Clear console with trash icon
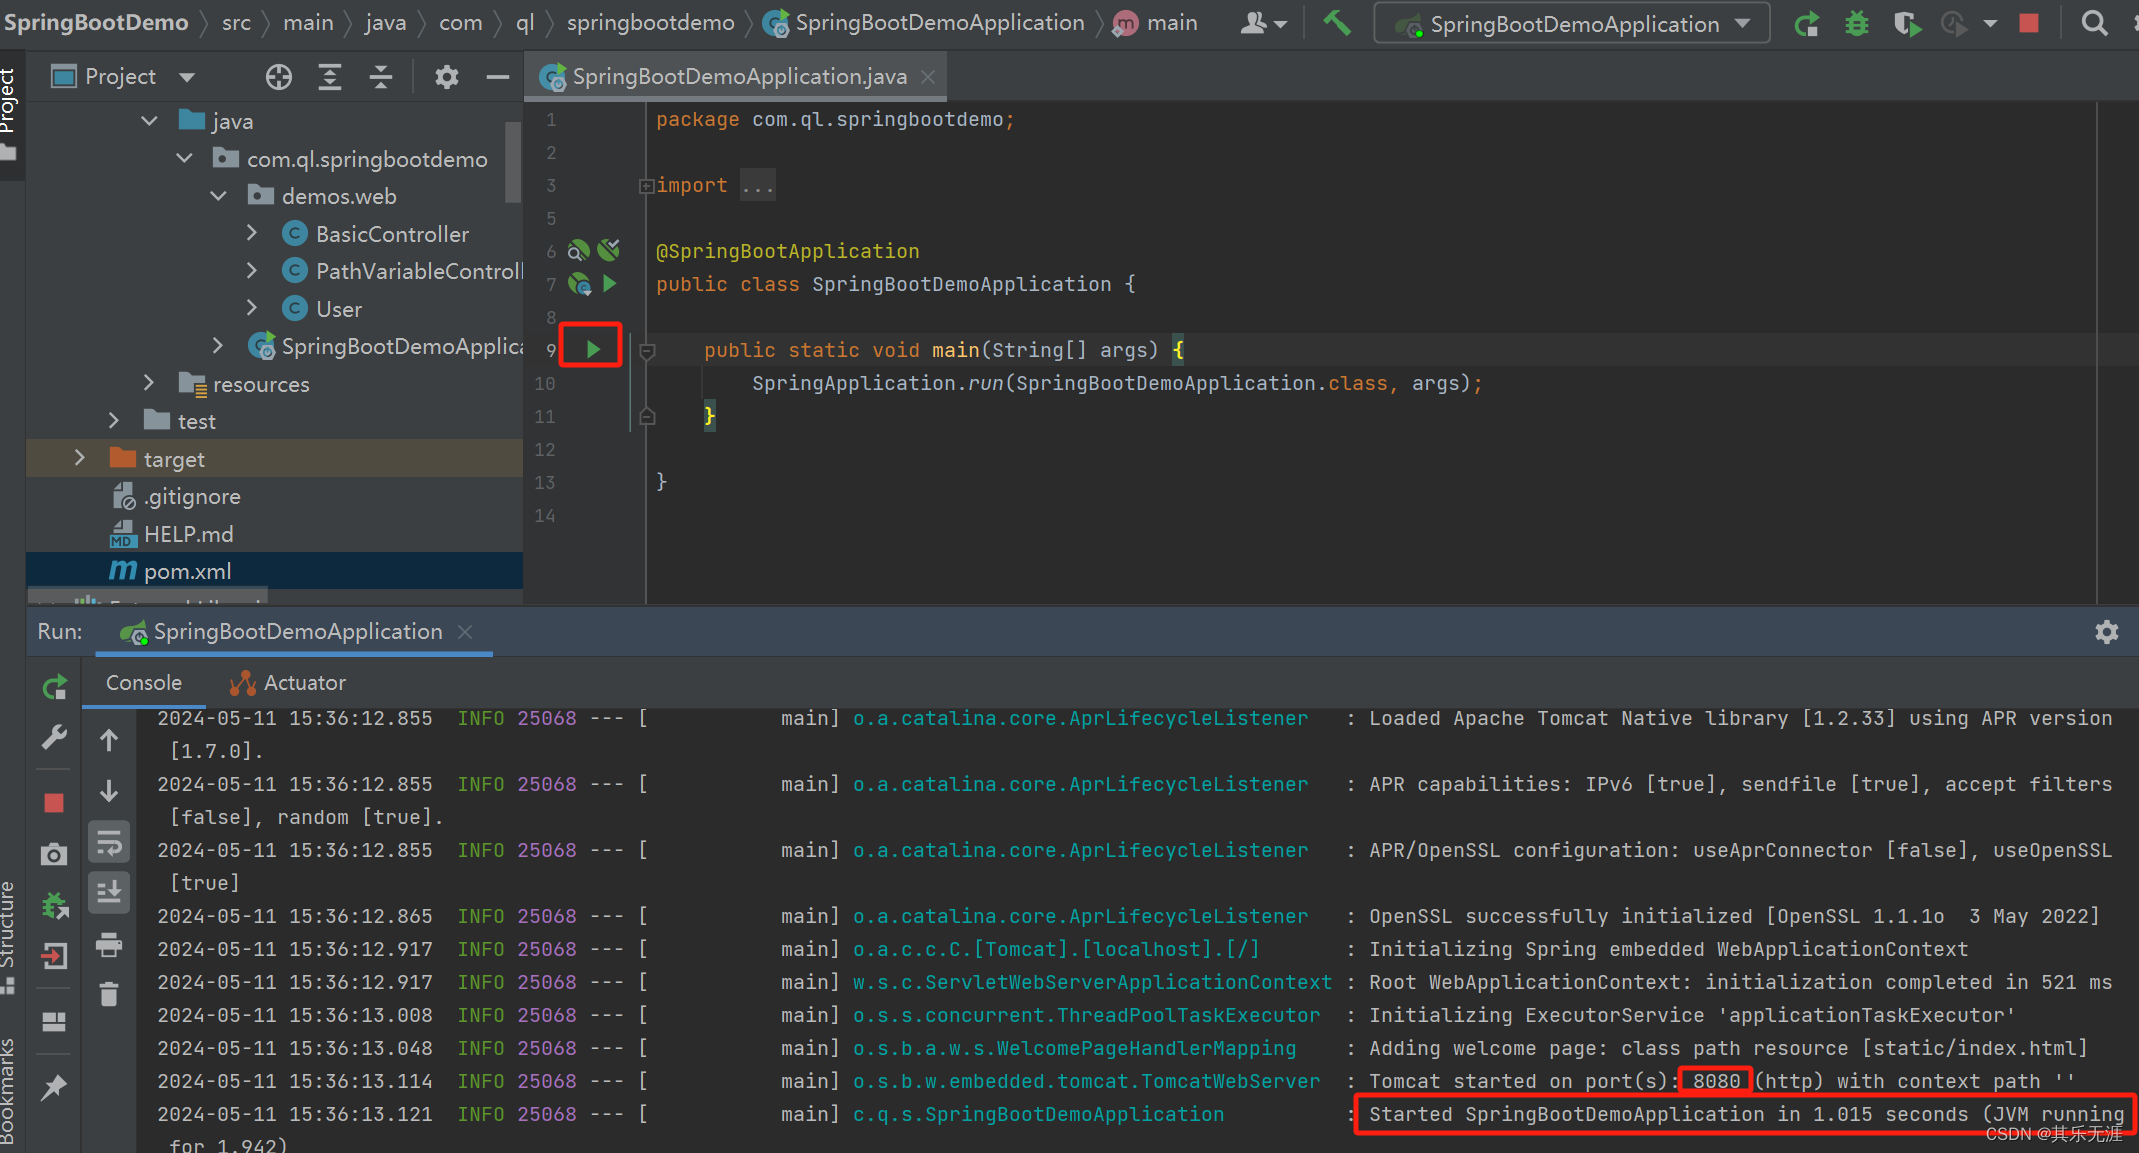 point(109,994)
